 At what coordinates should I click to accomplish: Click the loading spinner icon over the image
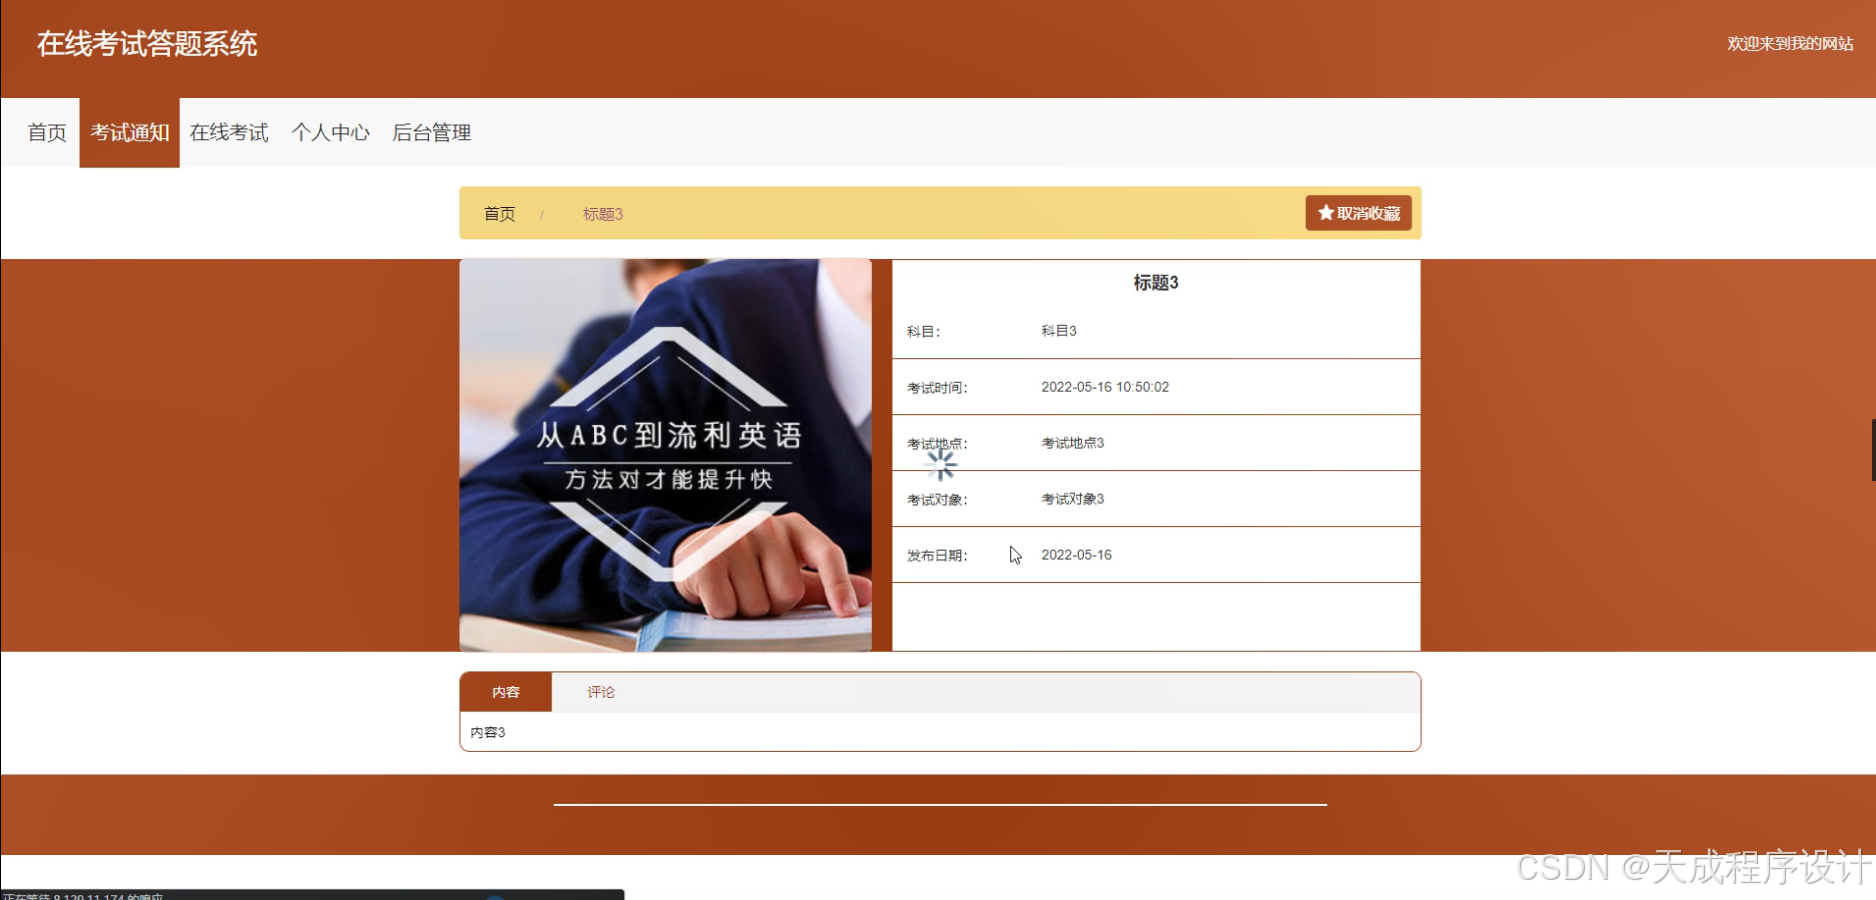click(x=941, y=464)
